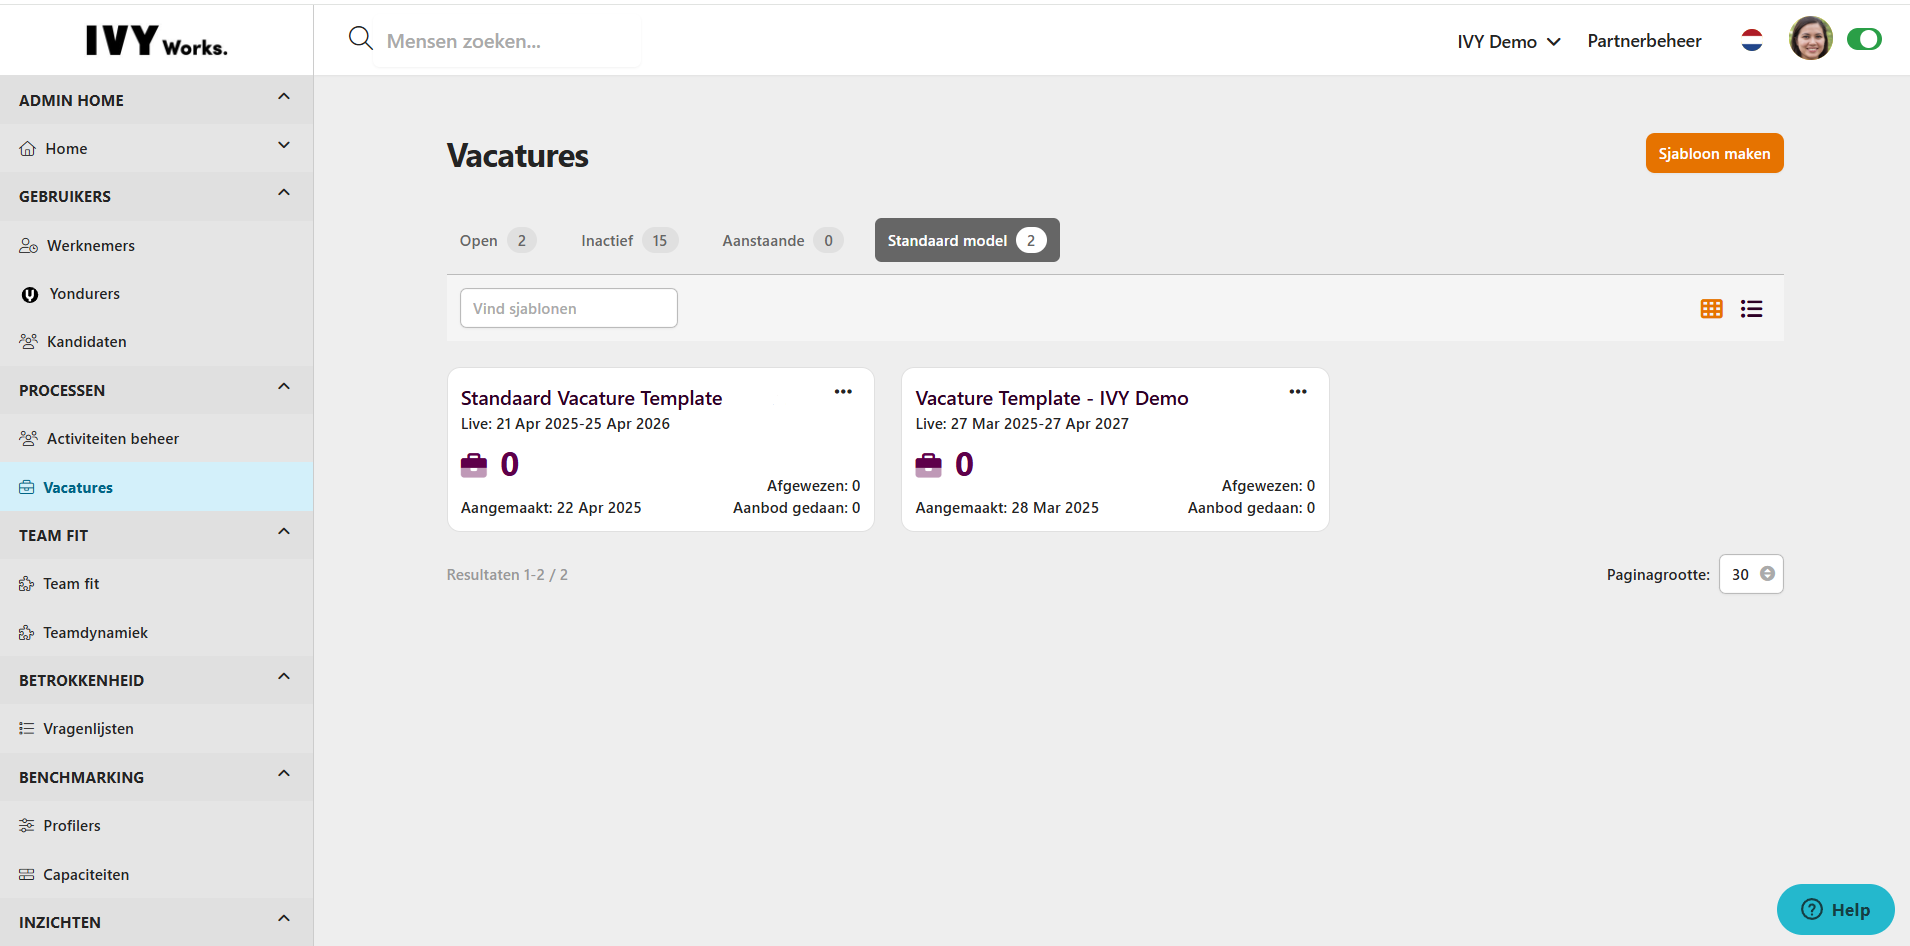Open the Partnerbeheer link
This screenshot has height=946, width=1910.
[x=1644, y=41]
